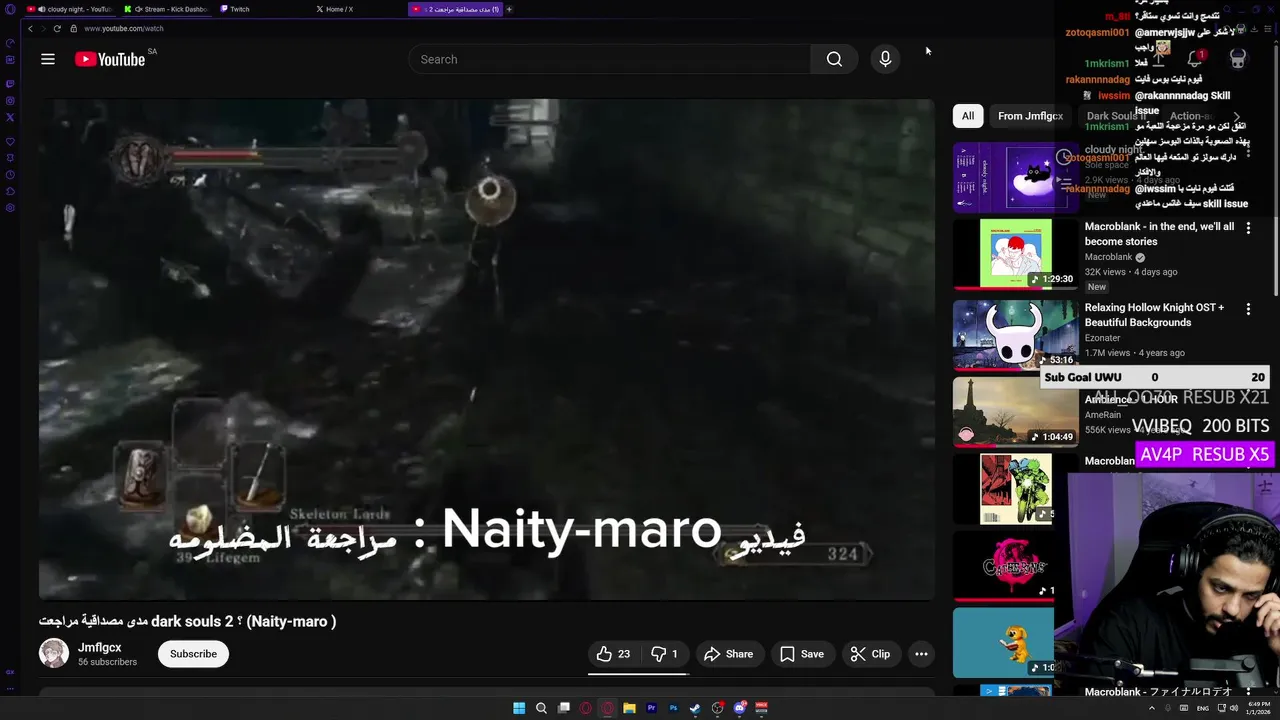Image resolution: width=1280 pixels, height=720 pixels.
Task: Play 'cloudy night.' suggested video thumbnail
Action: (1016, 177)
